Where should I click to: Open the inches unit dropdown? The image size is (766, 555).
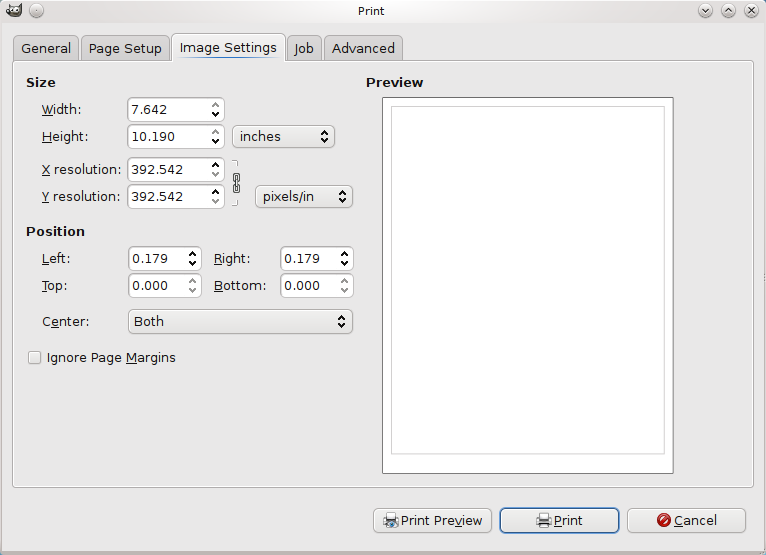coord(283,137)
